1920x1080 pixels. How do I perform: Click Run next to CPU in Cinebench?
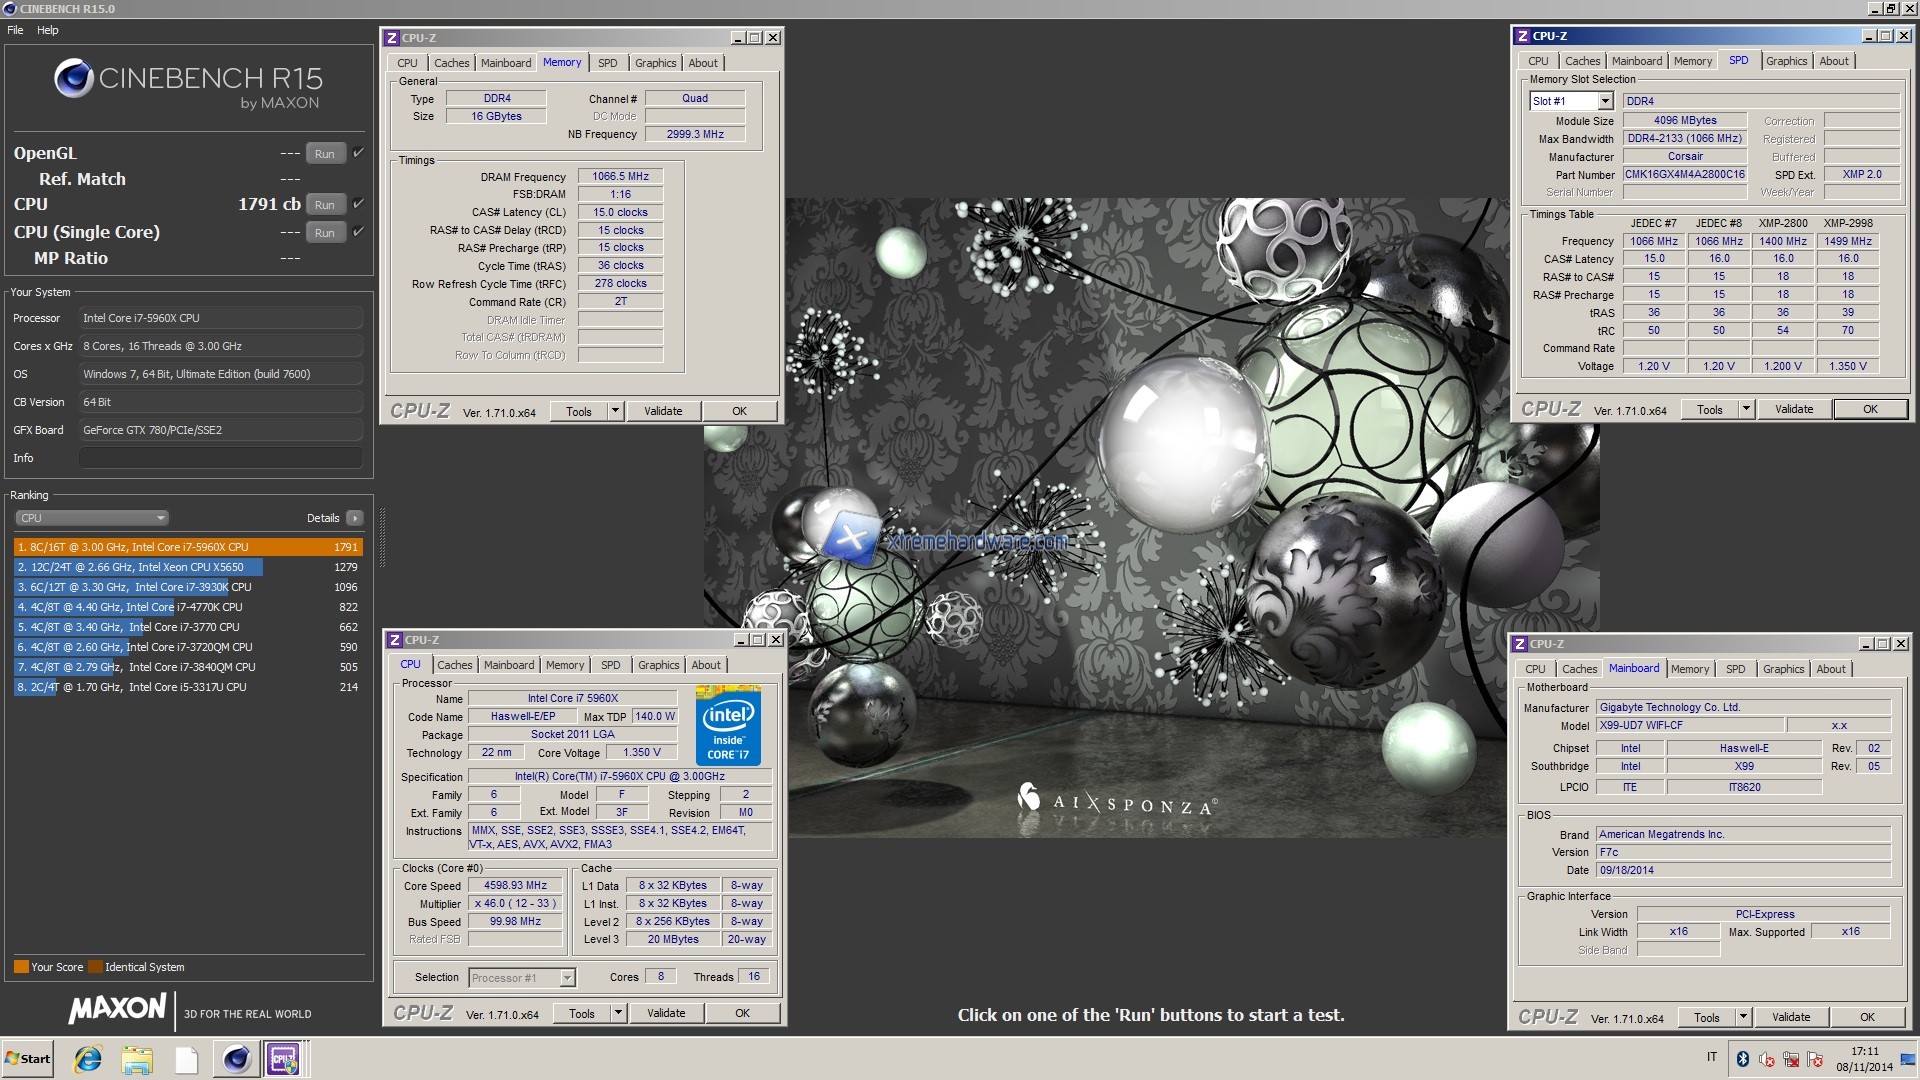click(324, 204)
